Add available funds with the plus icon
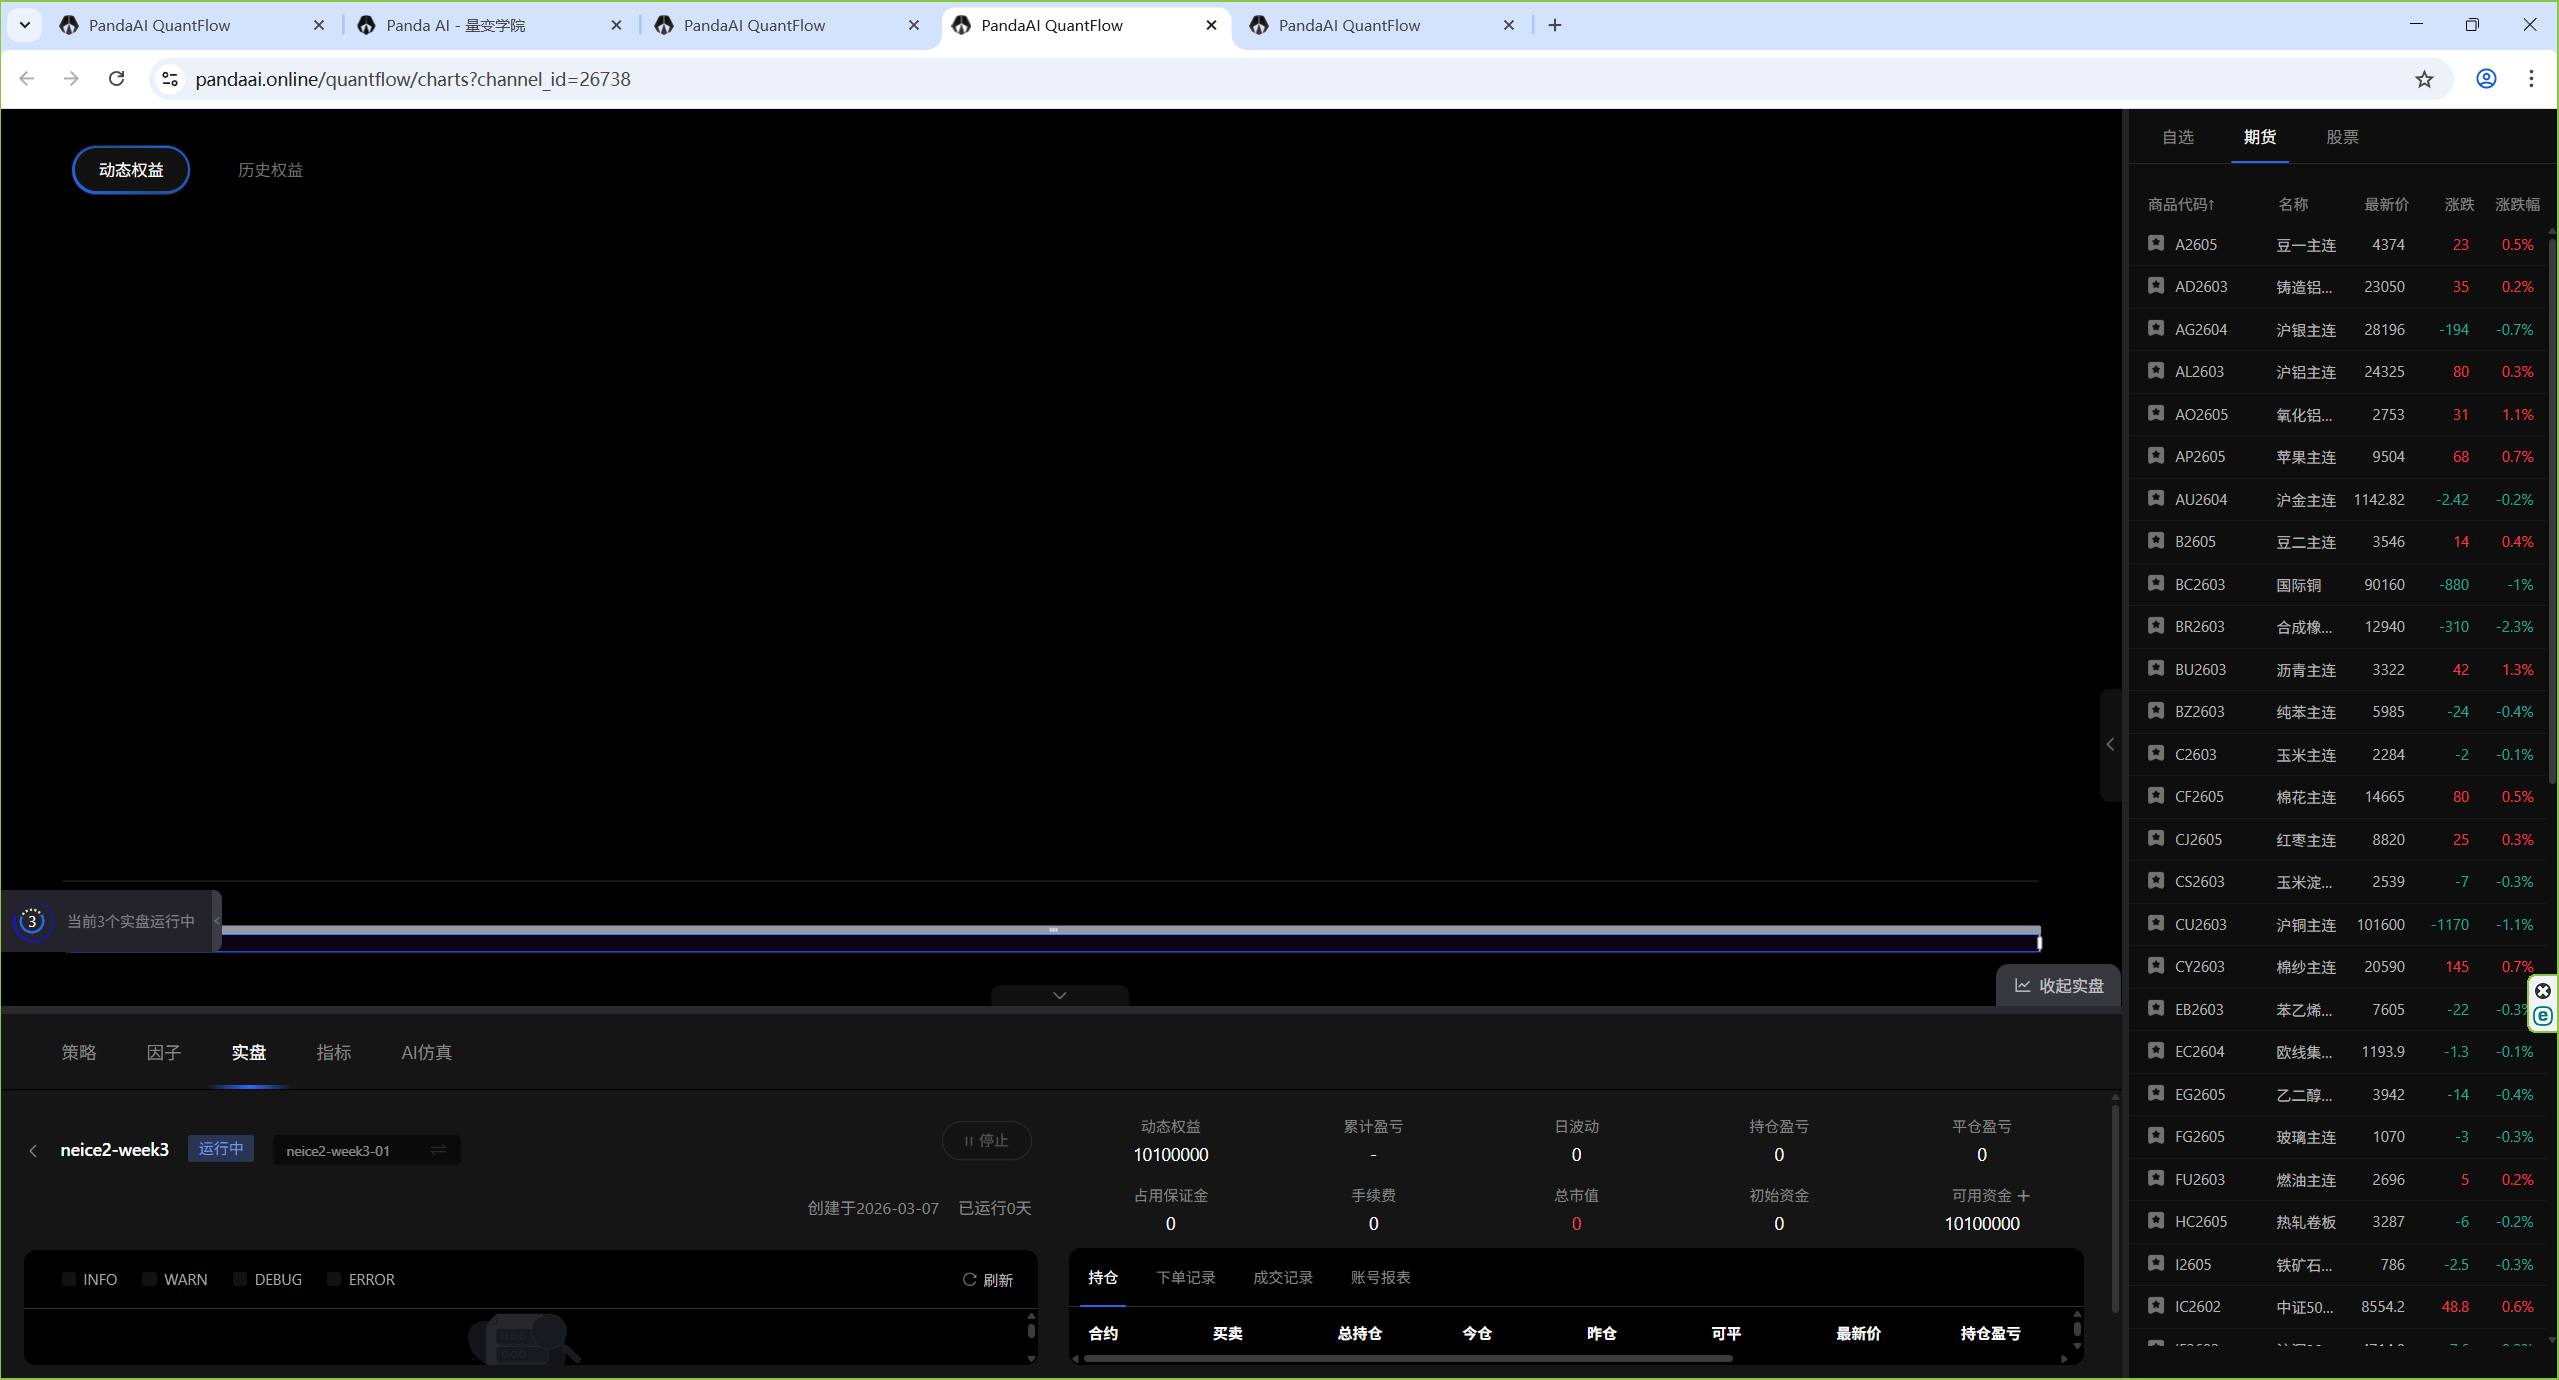This screenshot has width=2559, height=1380. tap(2024, 1196)
